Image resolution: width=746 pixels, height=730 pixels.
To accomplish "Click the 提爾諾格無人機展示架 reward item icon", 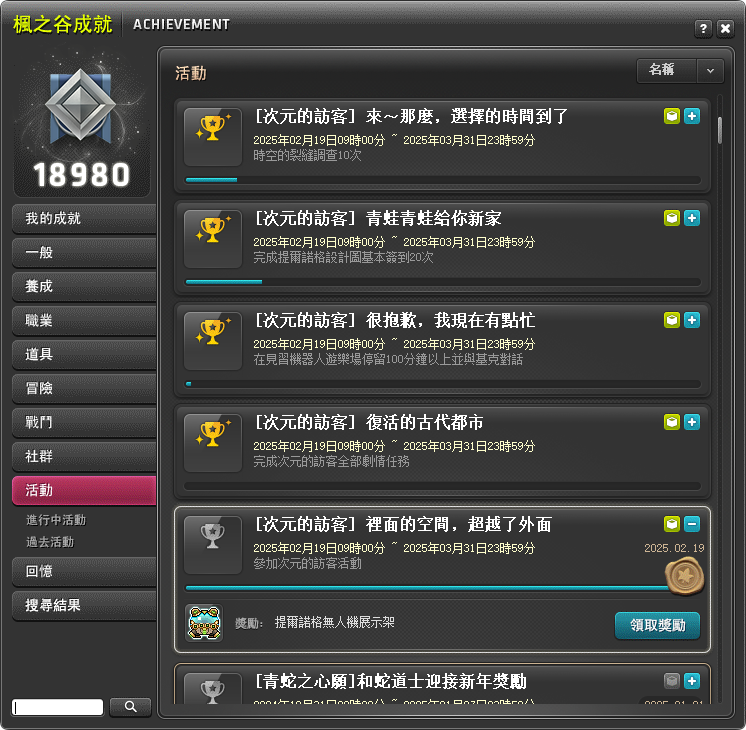I will [204, 623].
